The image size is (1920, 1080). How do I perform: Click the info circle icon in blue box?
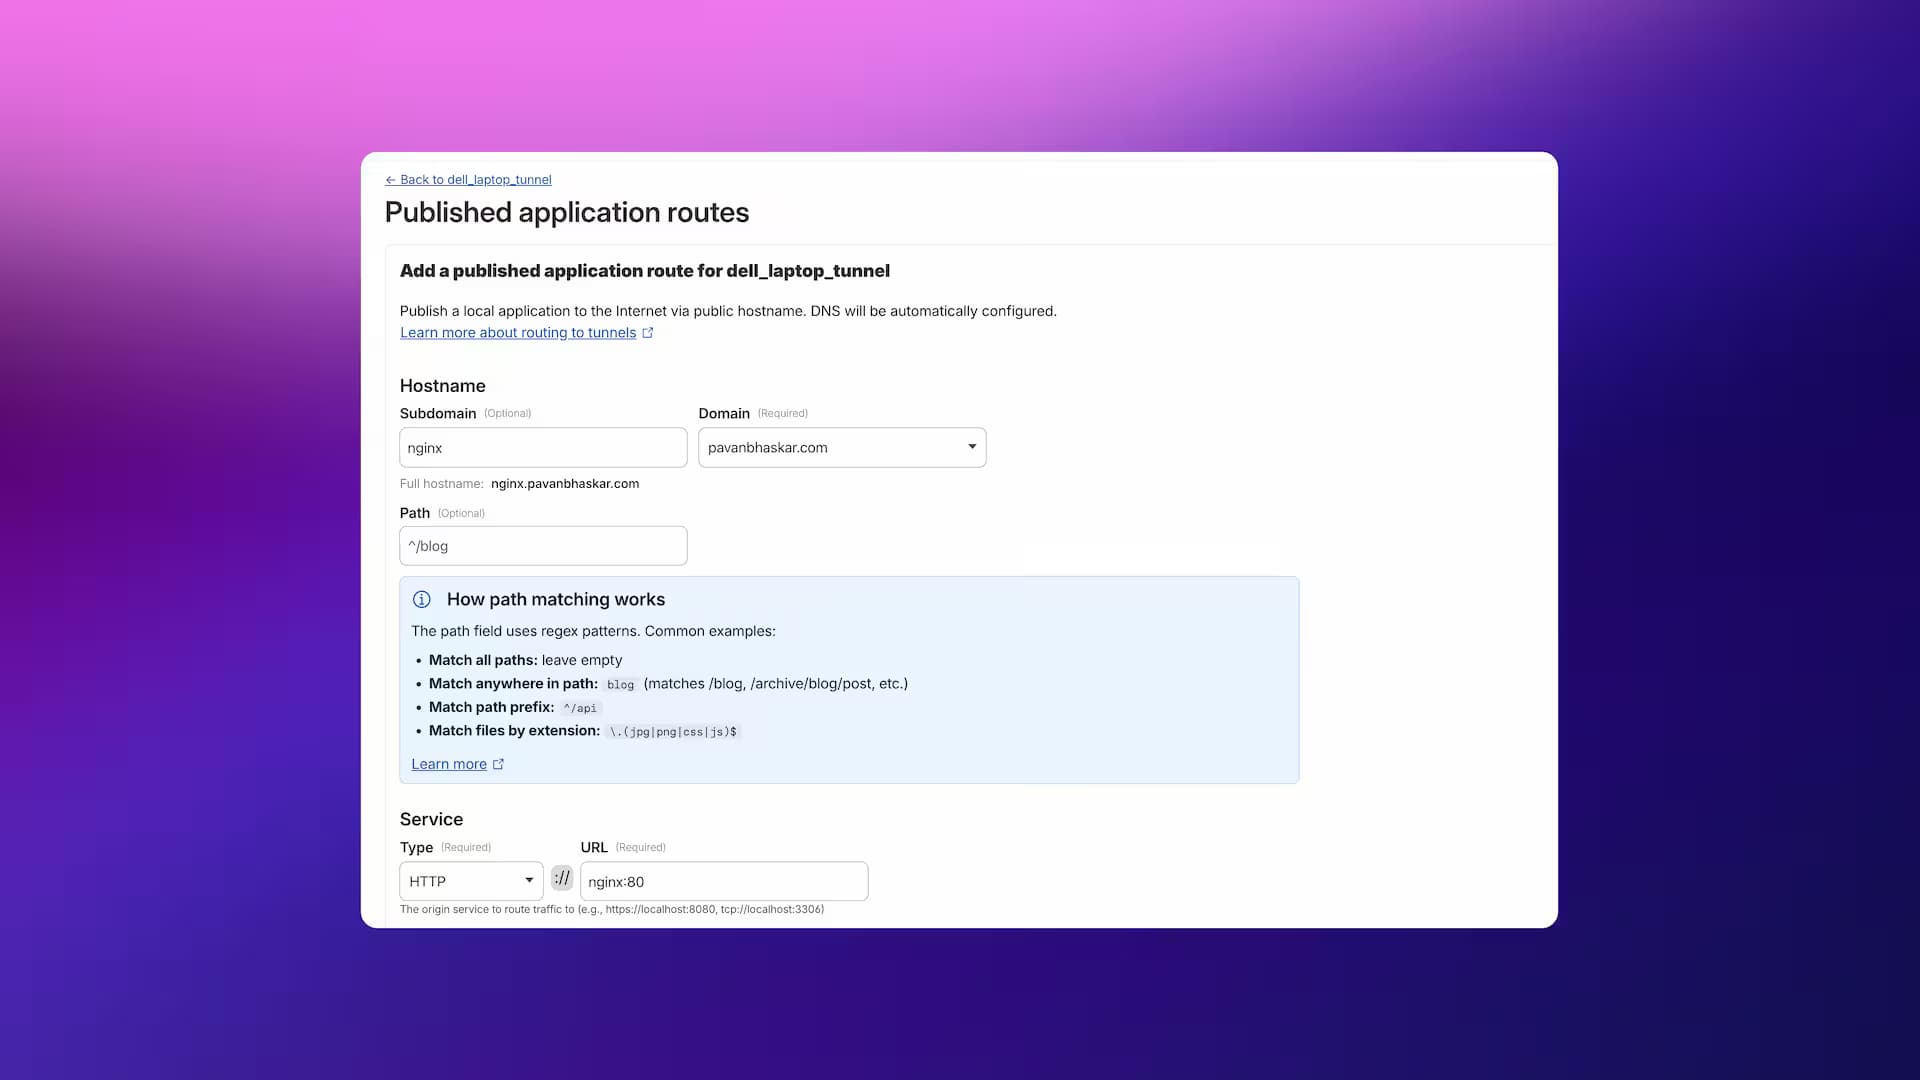(x=422, y=600)
